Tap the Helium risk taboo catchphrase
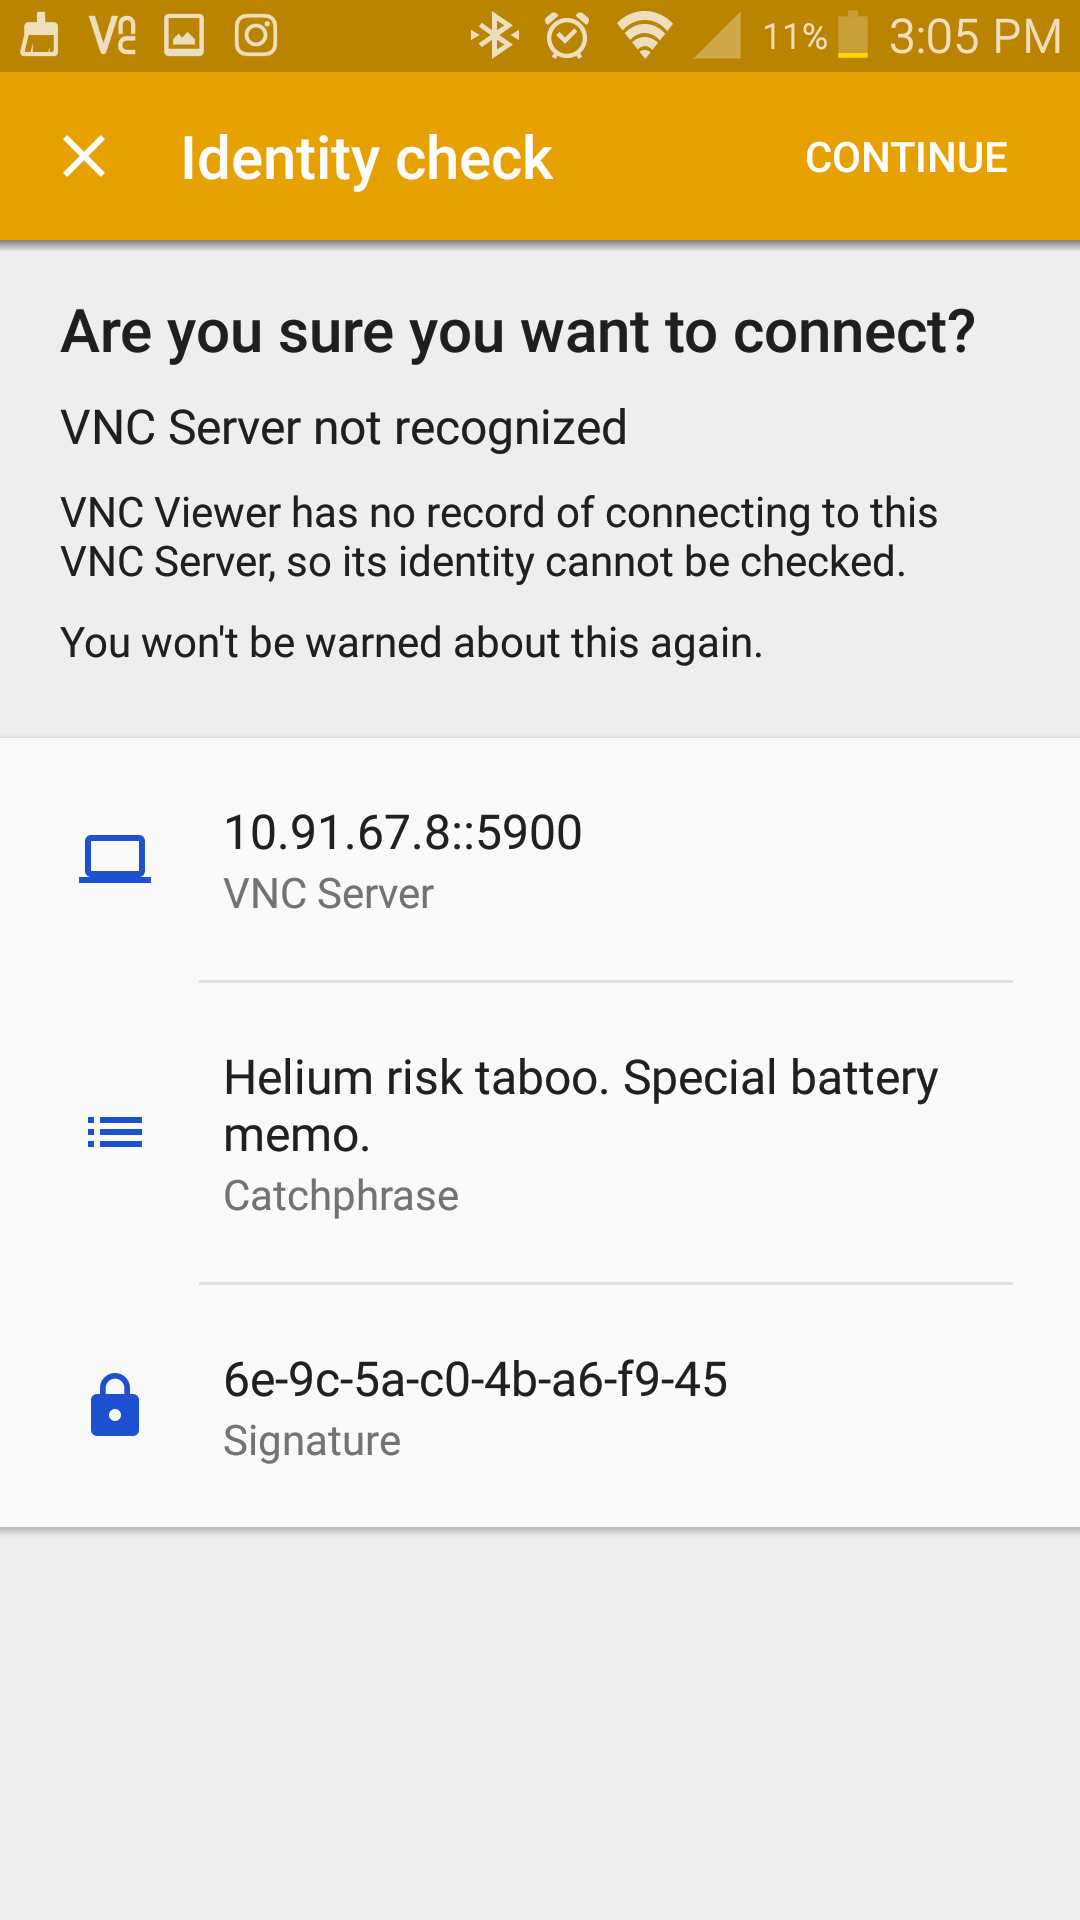Screen dimensions: 1080x1920 click(x=580, y=1105)
